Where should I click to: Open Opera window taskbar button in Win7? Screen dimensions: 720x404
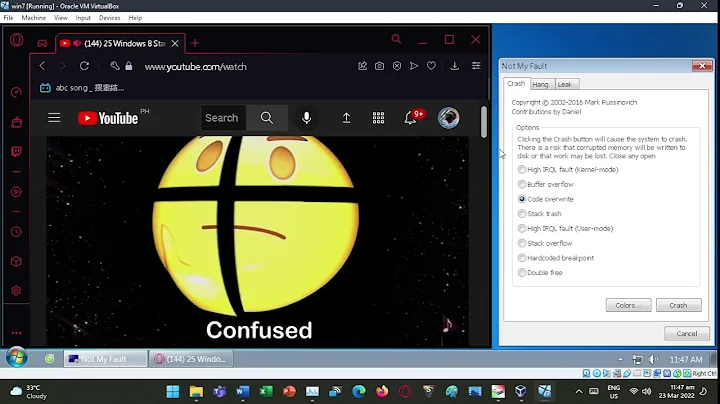191,359
